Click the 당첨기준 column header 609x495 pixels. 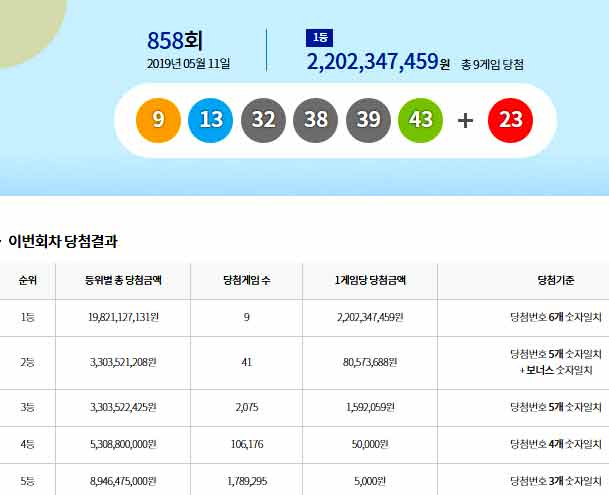point(556,280)
